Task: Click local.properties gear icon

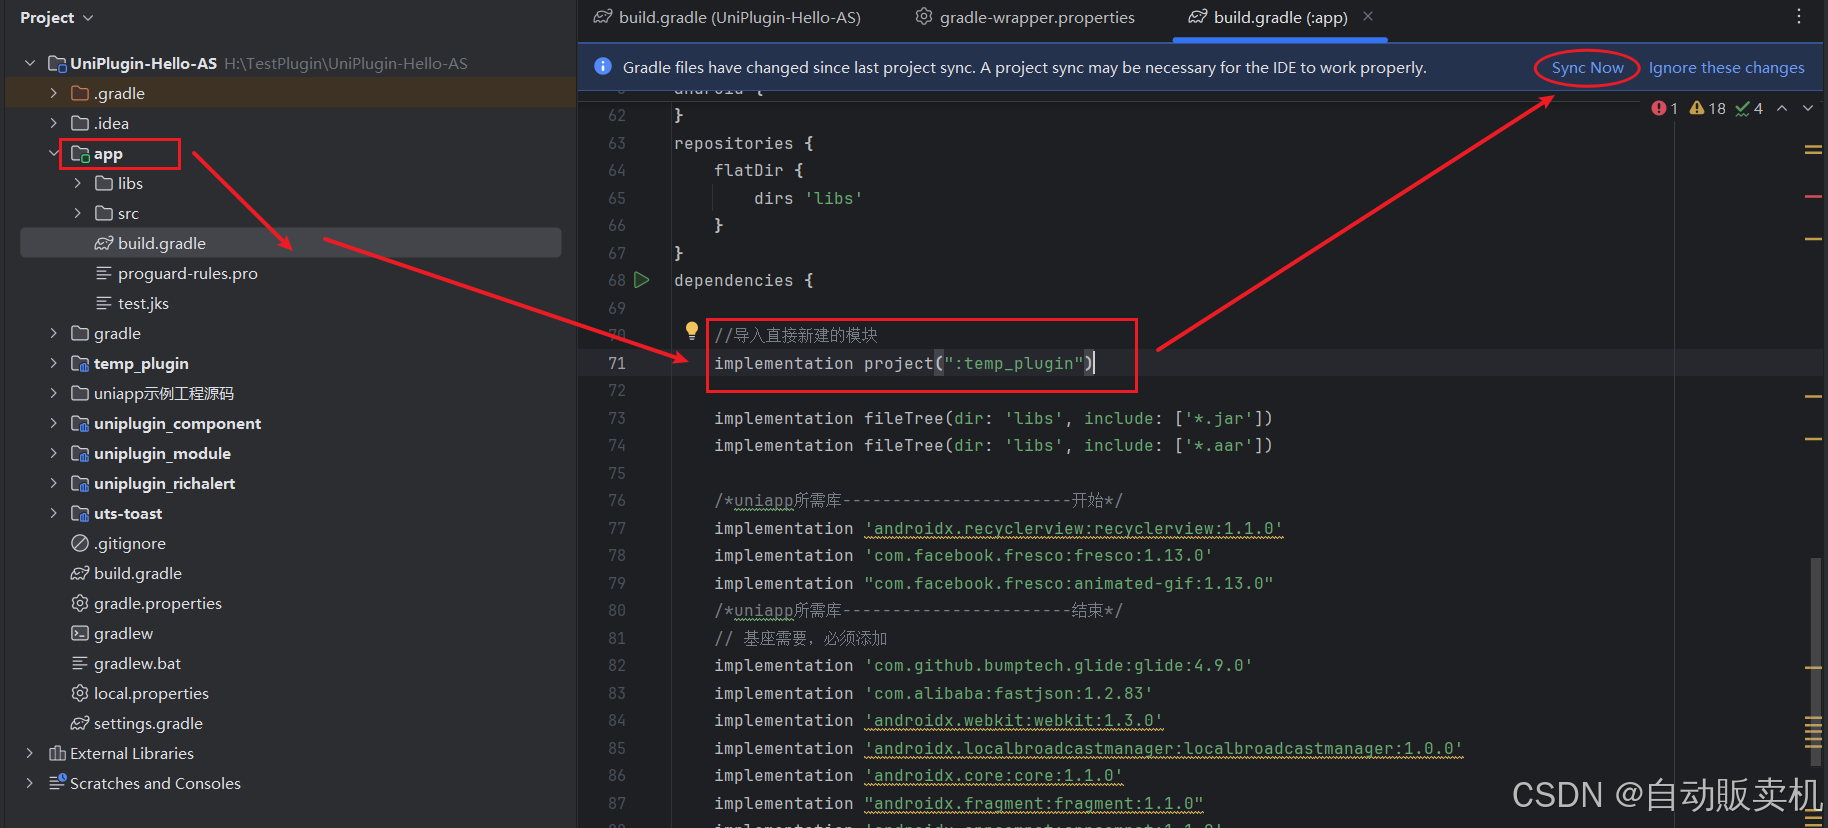Action: coord(80,693)
